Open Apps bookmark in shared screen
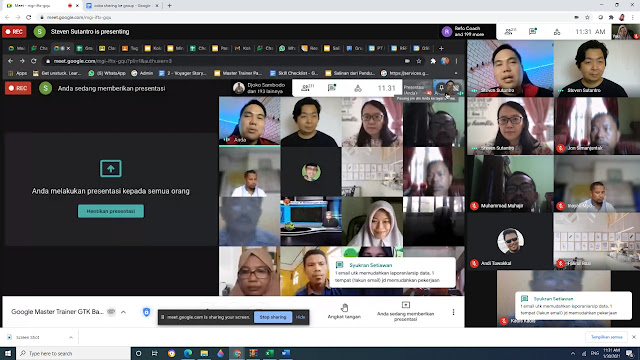640x360 pixels. tap(18, 73)
